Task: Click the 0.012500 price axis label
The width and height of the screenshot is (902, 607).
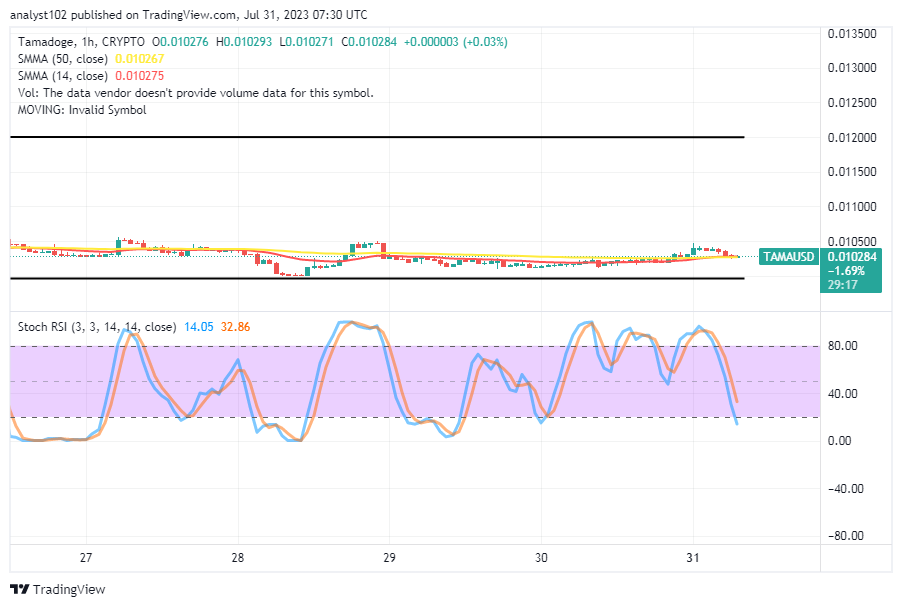Action: click(x=852, y=103)
